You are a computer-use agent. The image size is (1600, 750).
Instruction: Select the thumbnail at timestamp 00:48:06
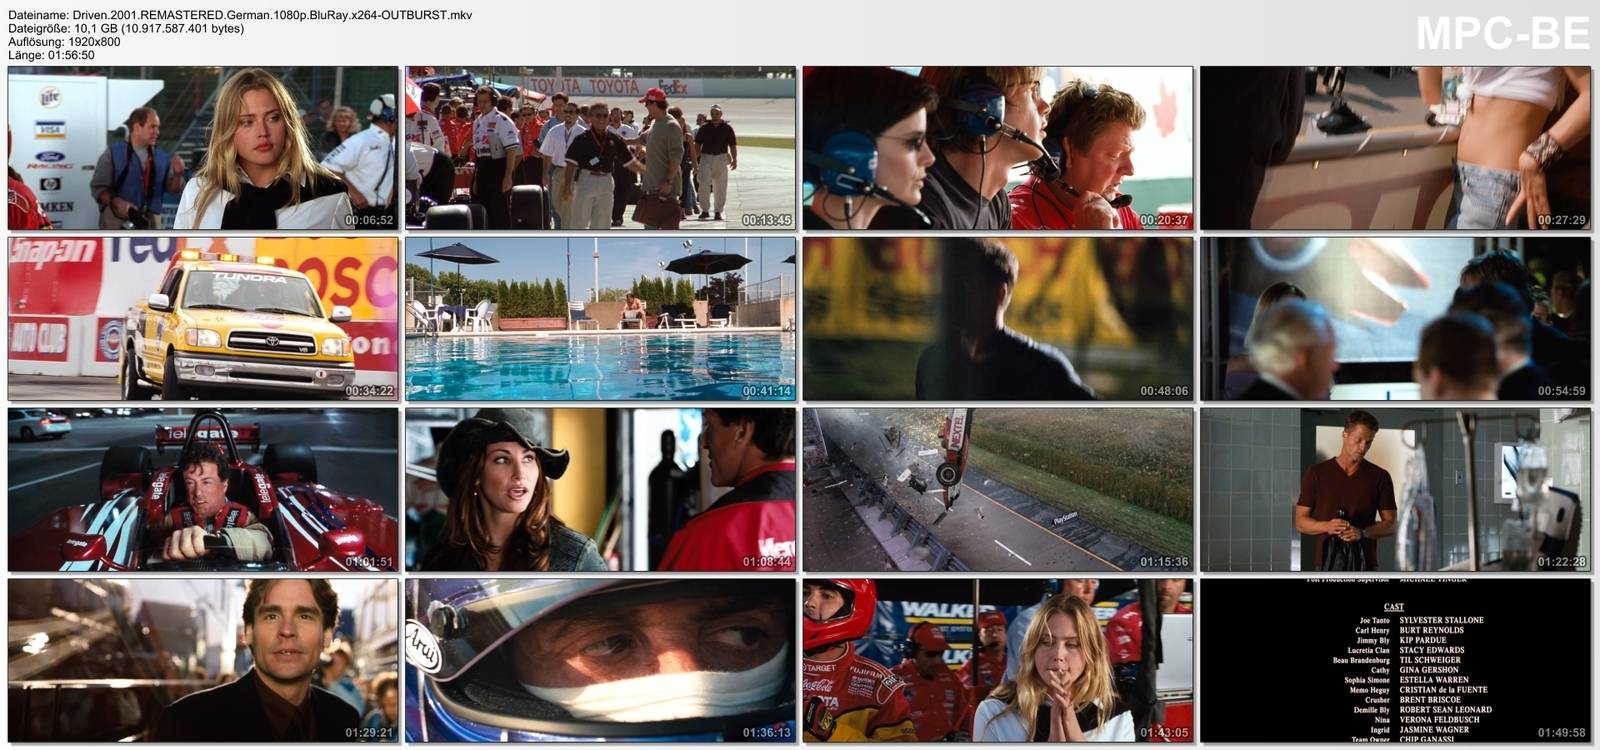998,319
